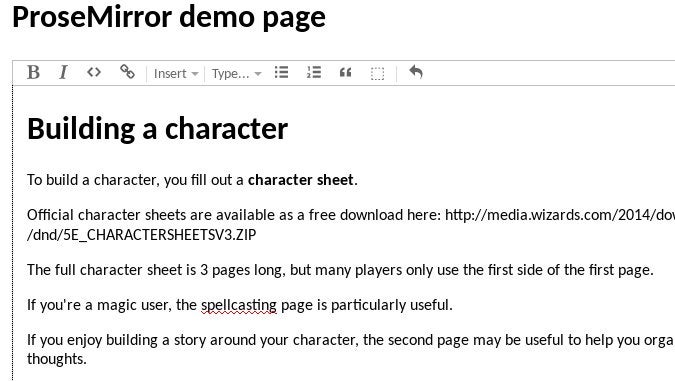The width and height of the screenshot is (675, 381).
Task: Click the select parent node icon
Action: pyautogui.click(x=378, y=74)
